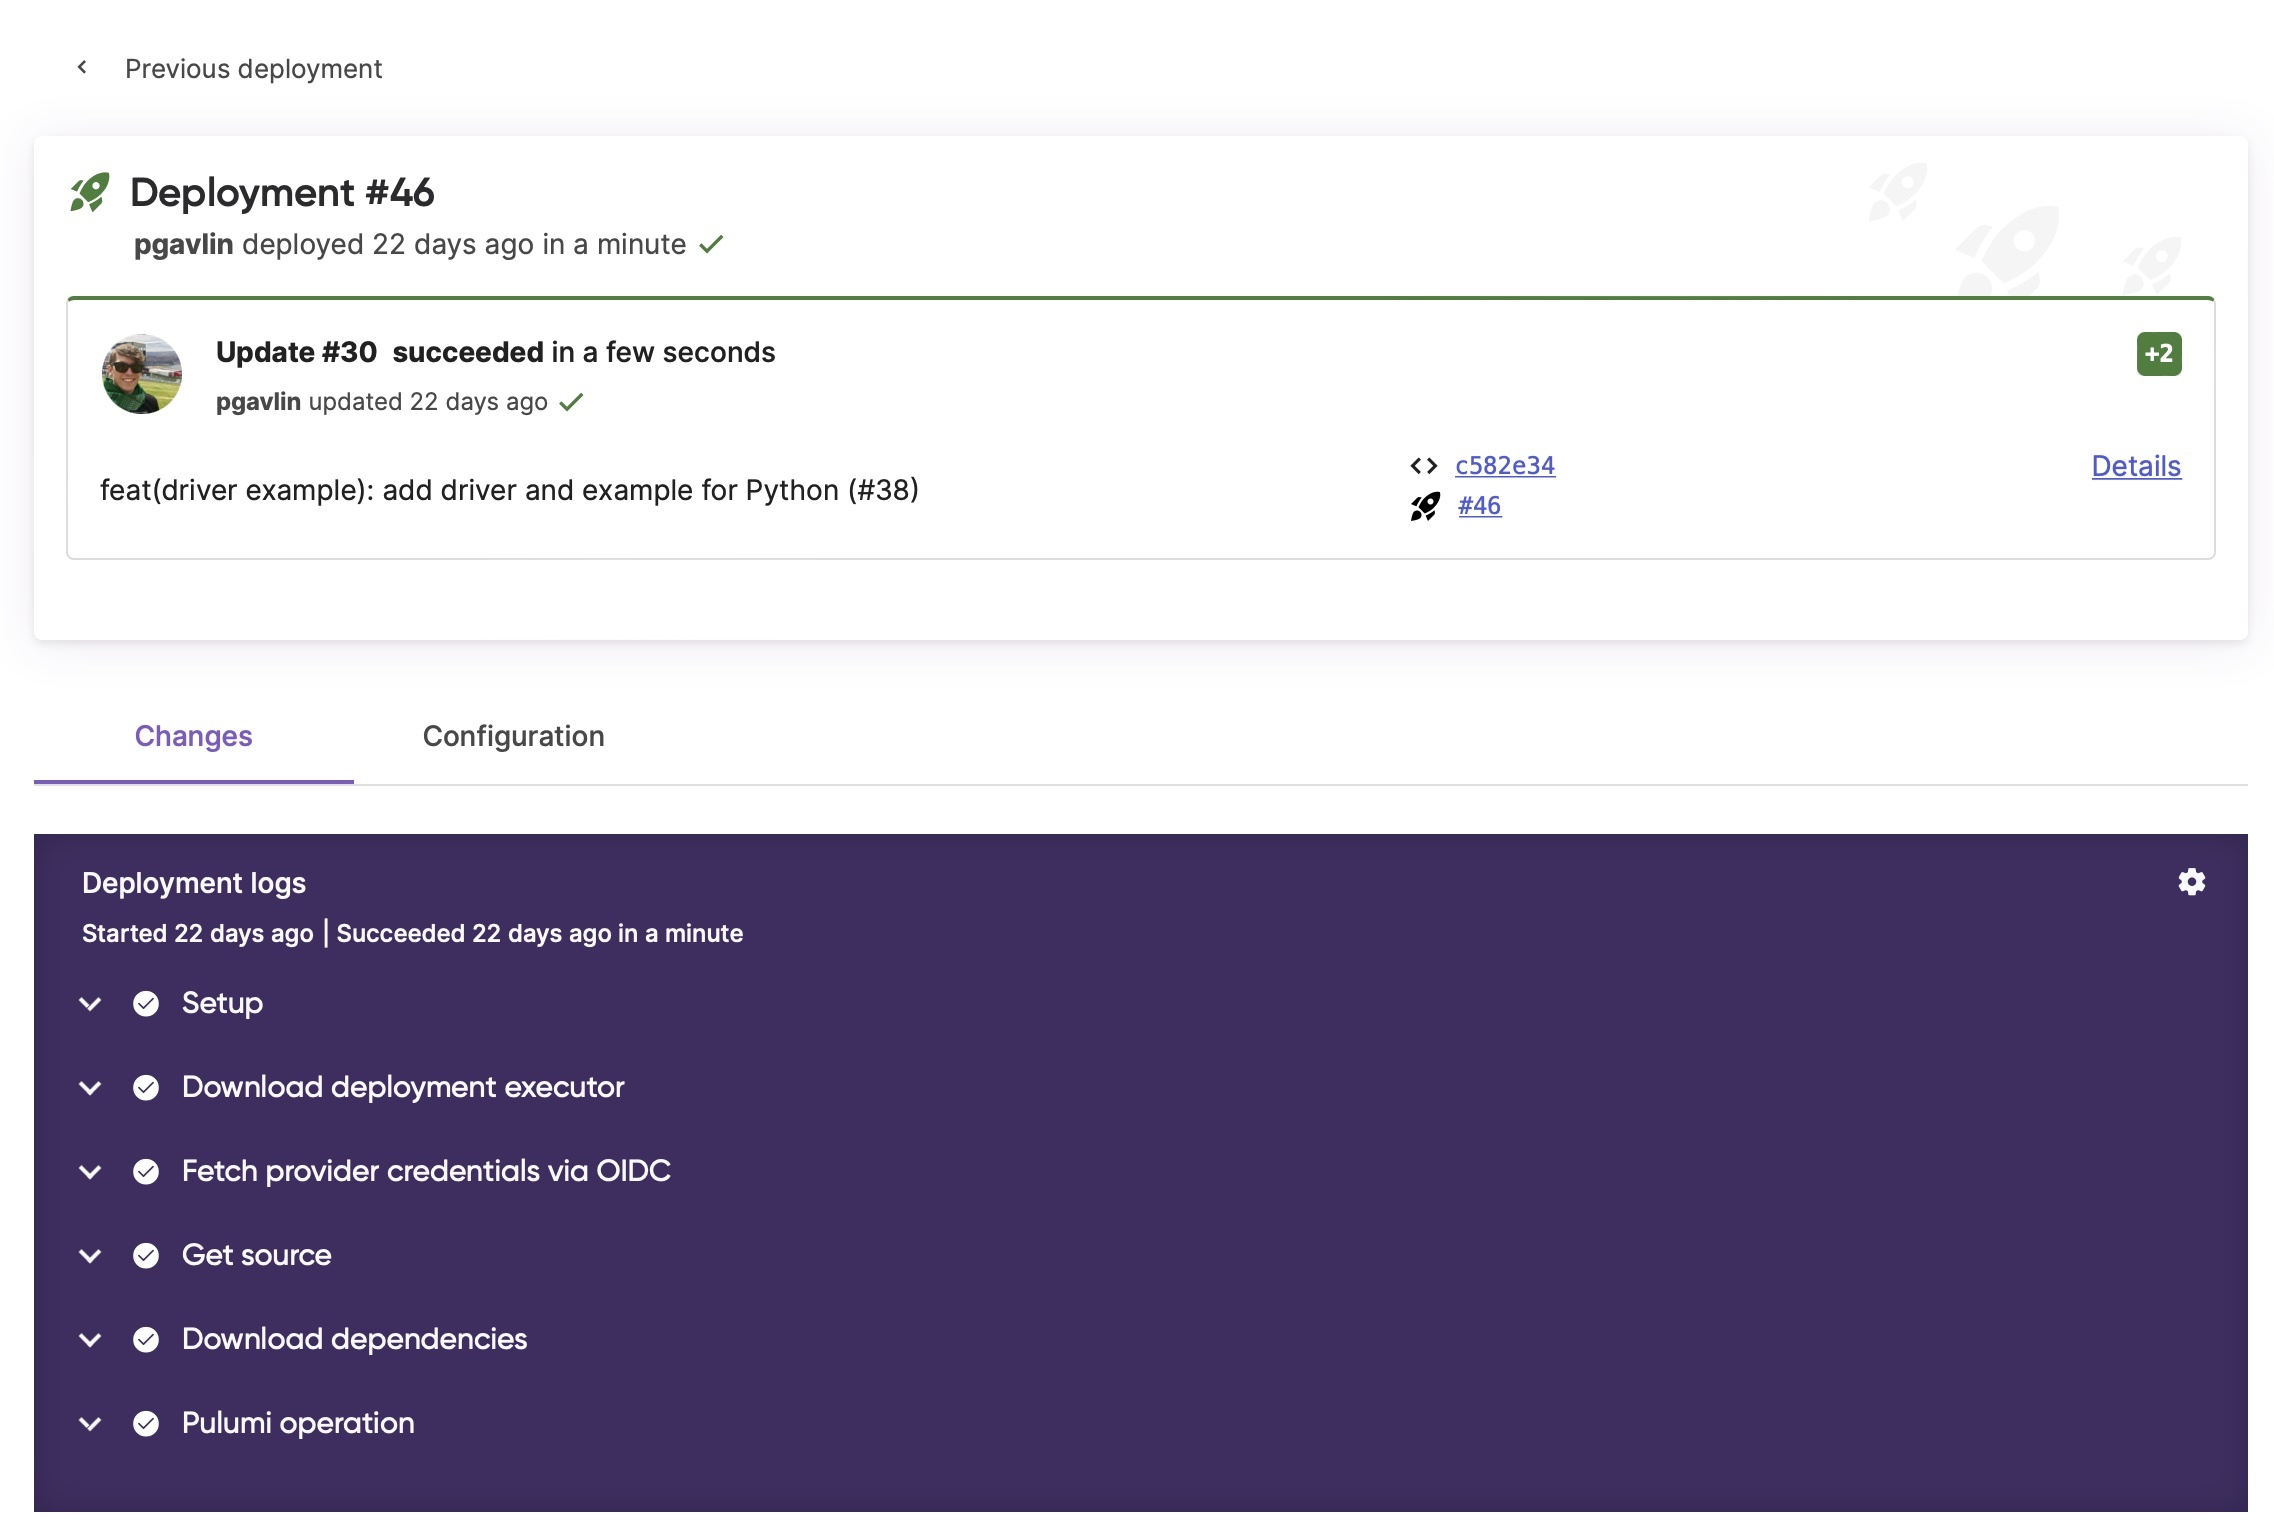Click checkmark after 'updated 22 days ago'

571,402
